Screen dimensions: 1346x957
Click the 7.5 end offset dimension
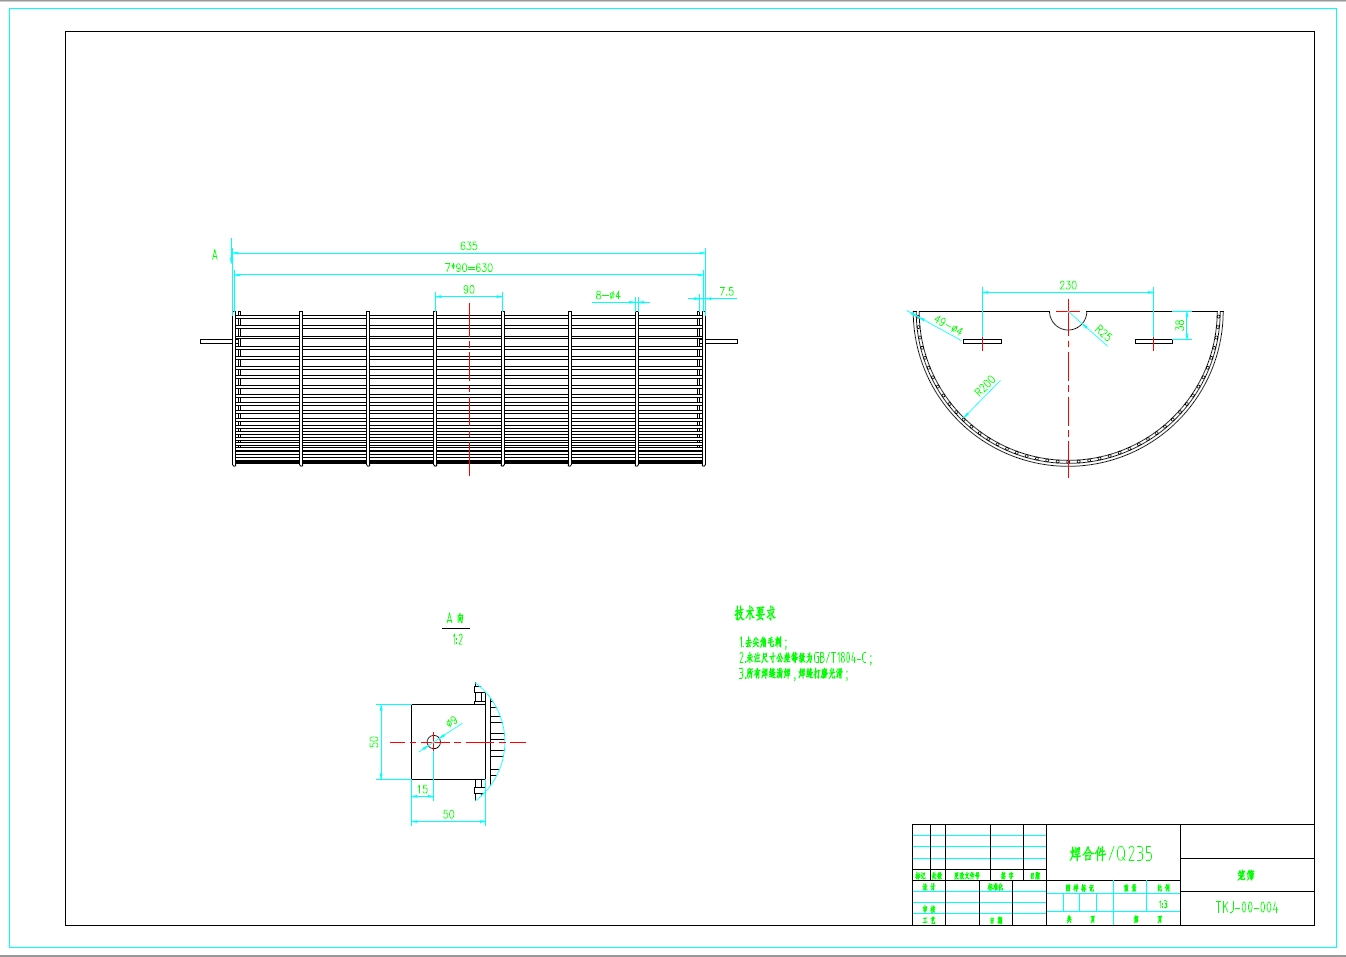click(x=726, y=292)
